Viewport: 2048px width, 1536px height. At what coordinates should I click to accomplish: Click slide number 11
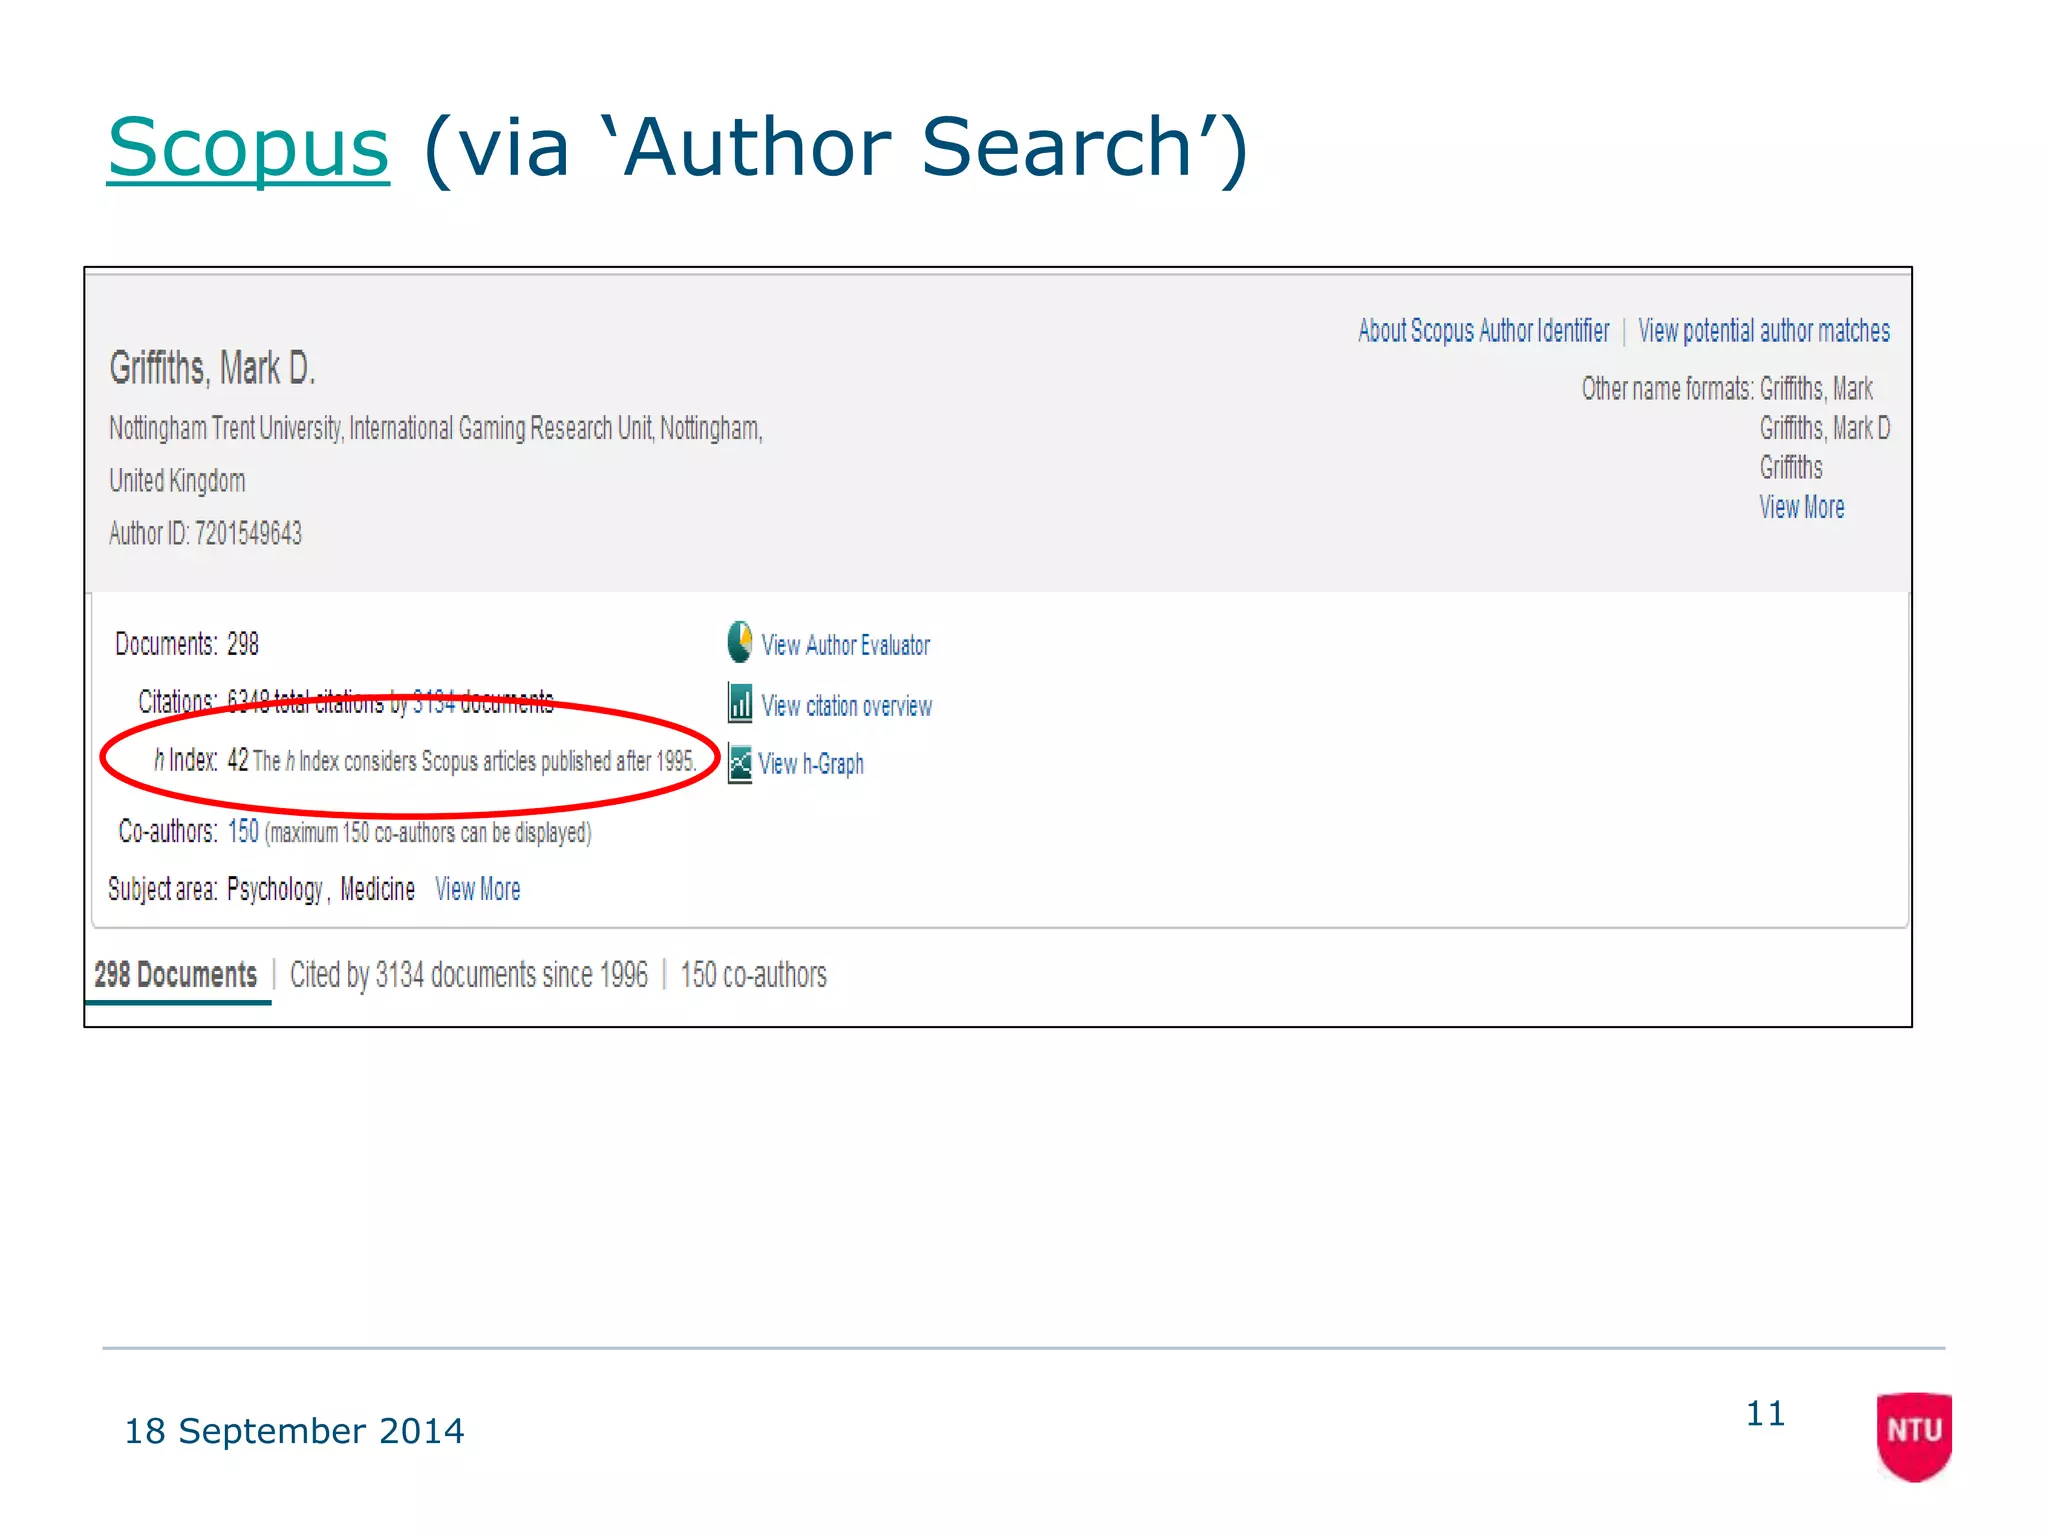(x=1765, y=1414)
